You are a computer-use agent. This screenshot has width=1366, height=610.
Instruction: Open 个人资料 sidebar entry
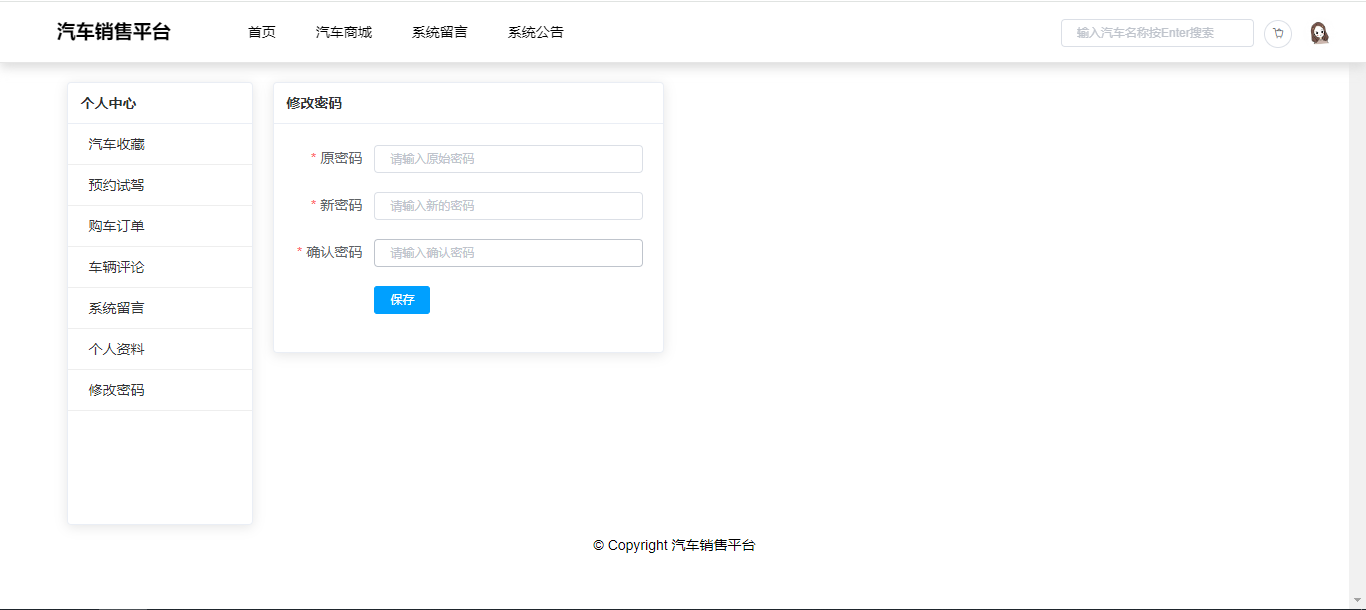pos(160,349)
